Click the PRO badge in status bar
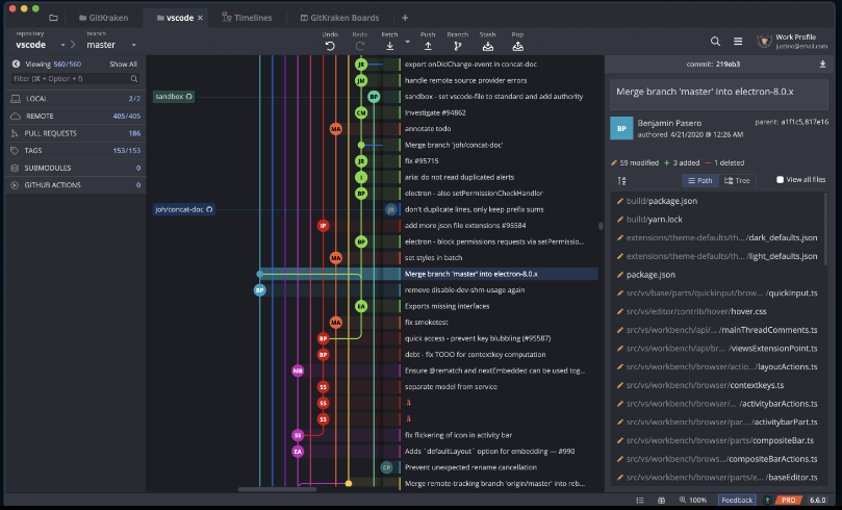Viewport: 842px width, 510px height. point(788,500)
